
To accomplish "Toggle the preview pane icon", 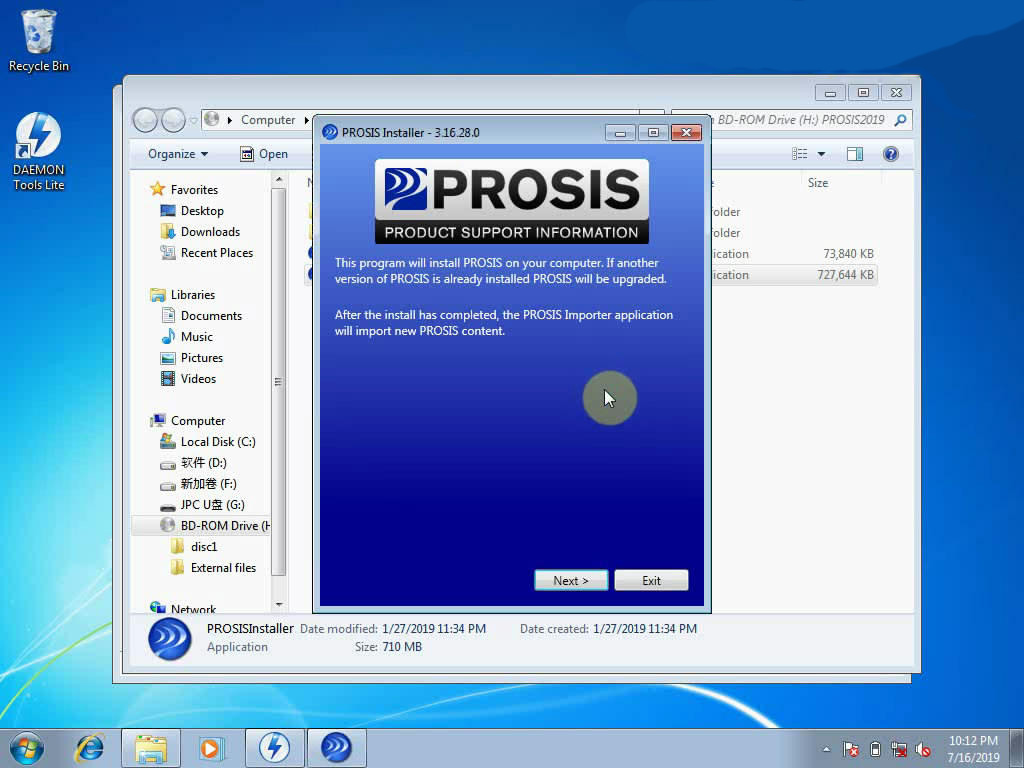I will pos(855,154).
